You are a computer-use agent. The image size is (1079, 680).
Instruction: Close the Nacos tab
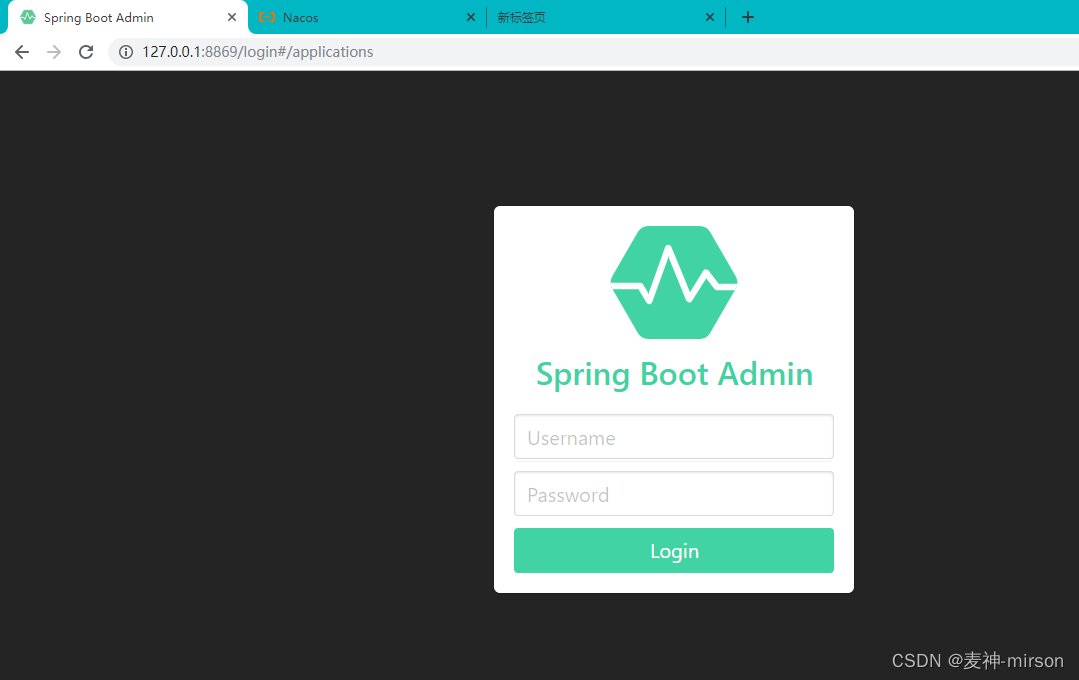coord(471,17)
